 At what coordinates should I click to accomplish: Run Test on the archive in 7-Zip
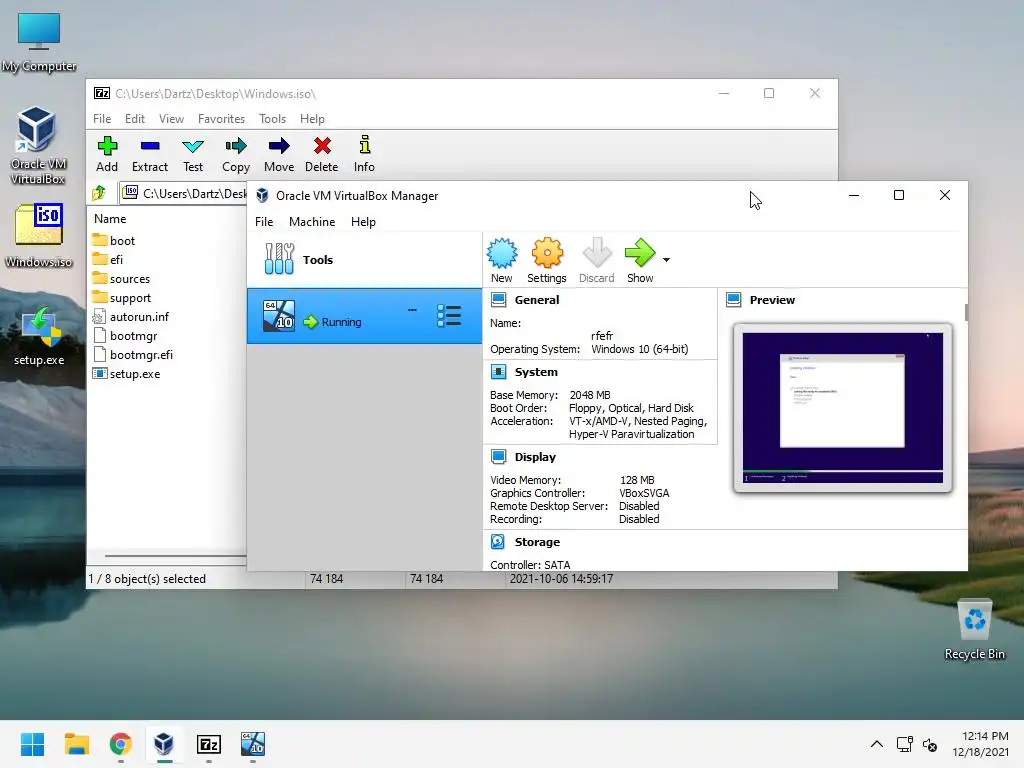(x=193, y=154)
